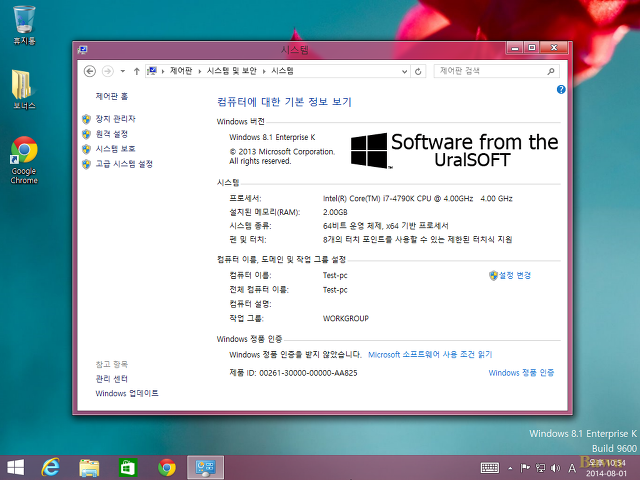This screenshot has height=480, width=640.
Task: Select 시스템 및 보안 breadcrumb
Action: coord(231,71)
